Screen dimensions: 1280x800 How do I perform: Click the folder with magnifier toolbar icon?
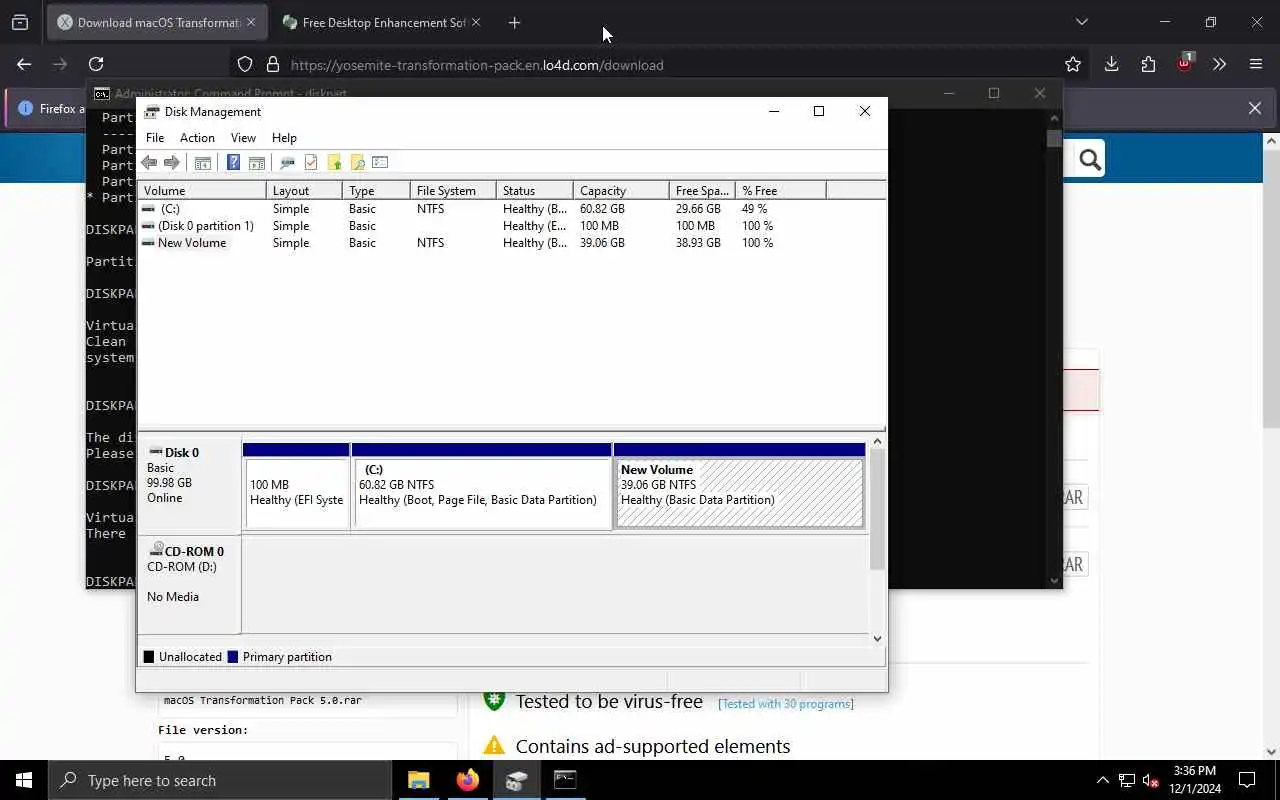pyautogui.click(x=357, y=163)
